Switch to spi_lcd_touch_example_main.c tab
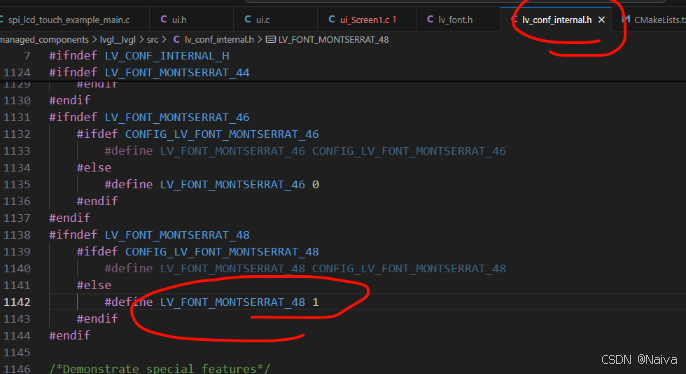This screenshot has width=686, height=374. click(x=70, y=20)
